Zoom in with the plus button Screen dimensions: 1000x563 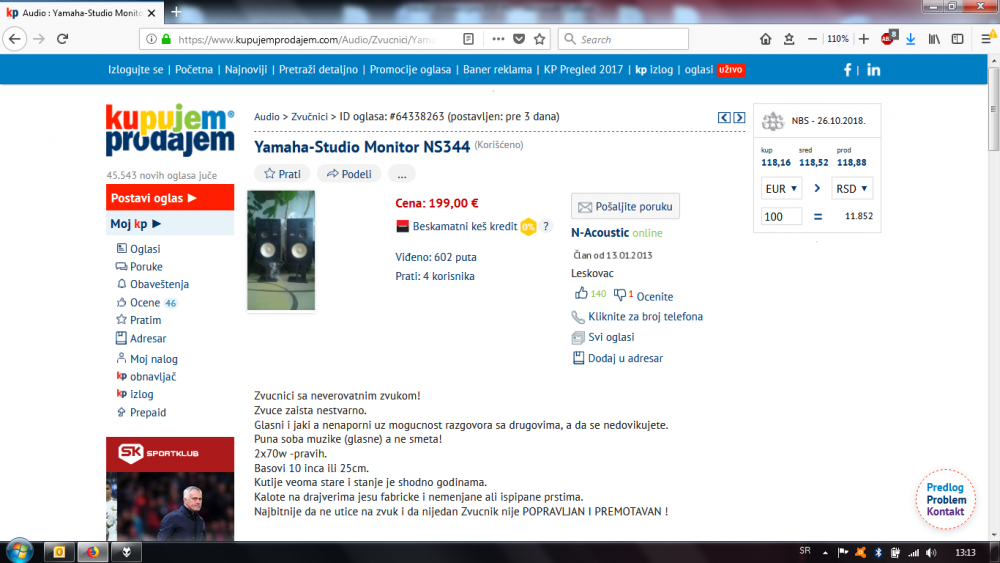point(864,39)
